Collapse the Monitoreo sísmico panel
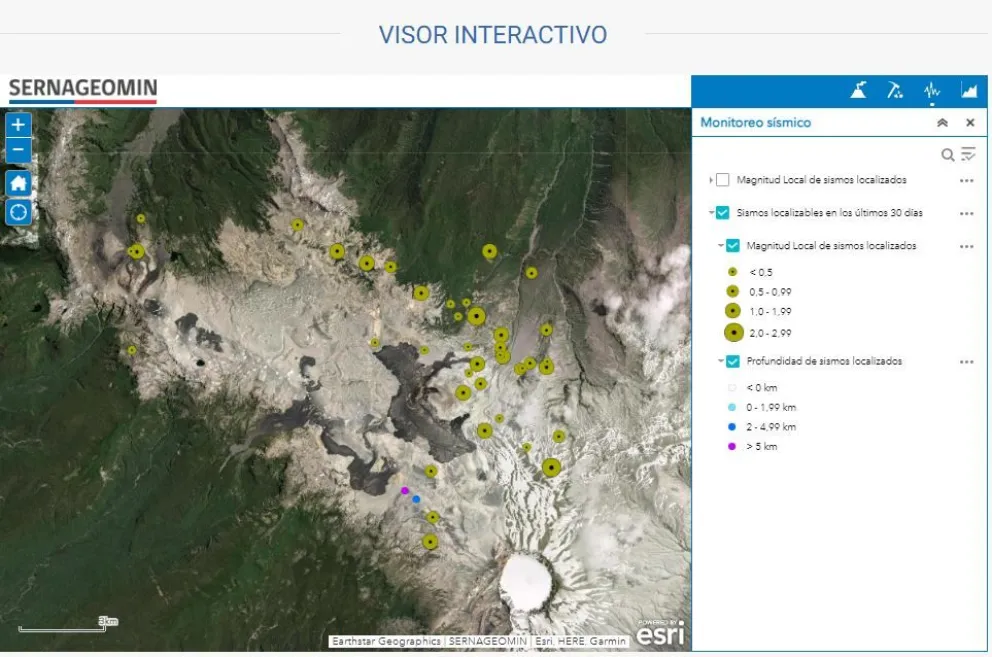992x657 pixels. 942,123
